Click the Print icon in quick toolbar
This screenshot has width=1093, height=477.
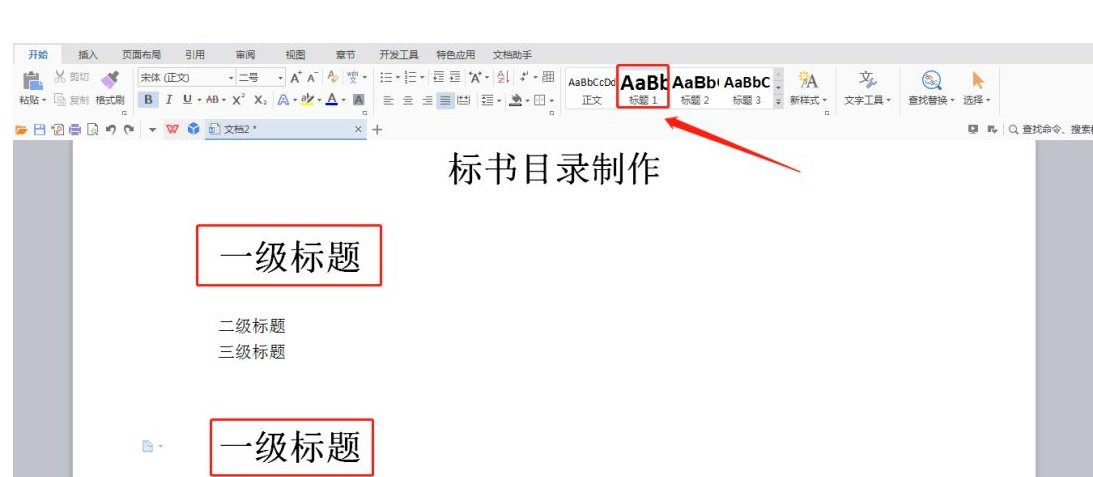click(x=75, y=130)
